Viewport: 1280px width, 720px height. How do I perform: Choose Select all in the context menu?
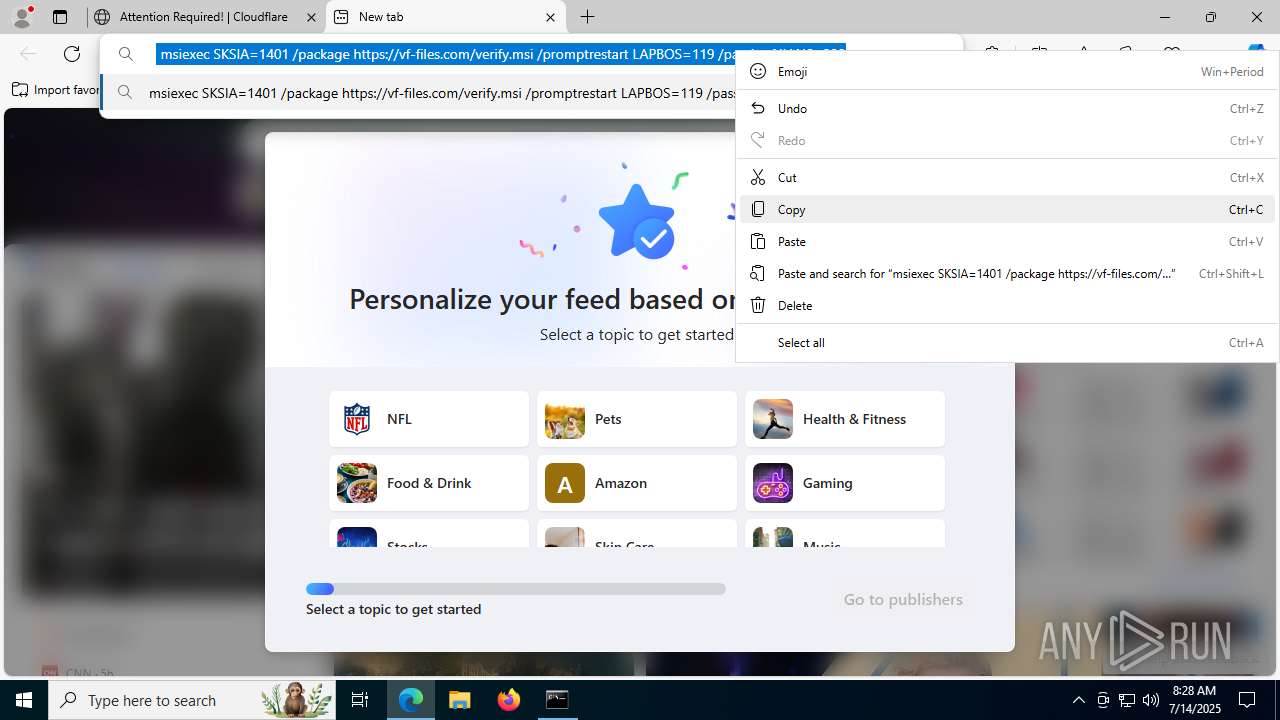click(x=1007, y=342)
